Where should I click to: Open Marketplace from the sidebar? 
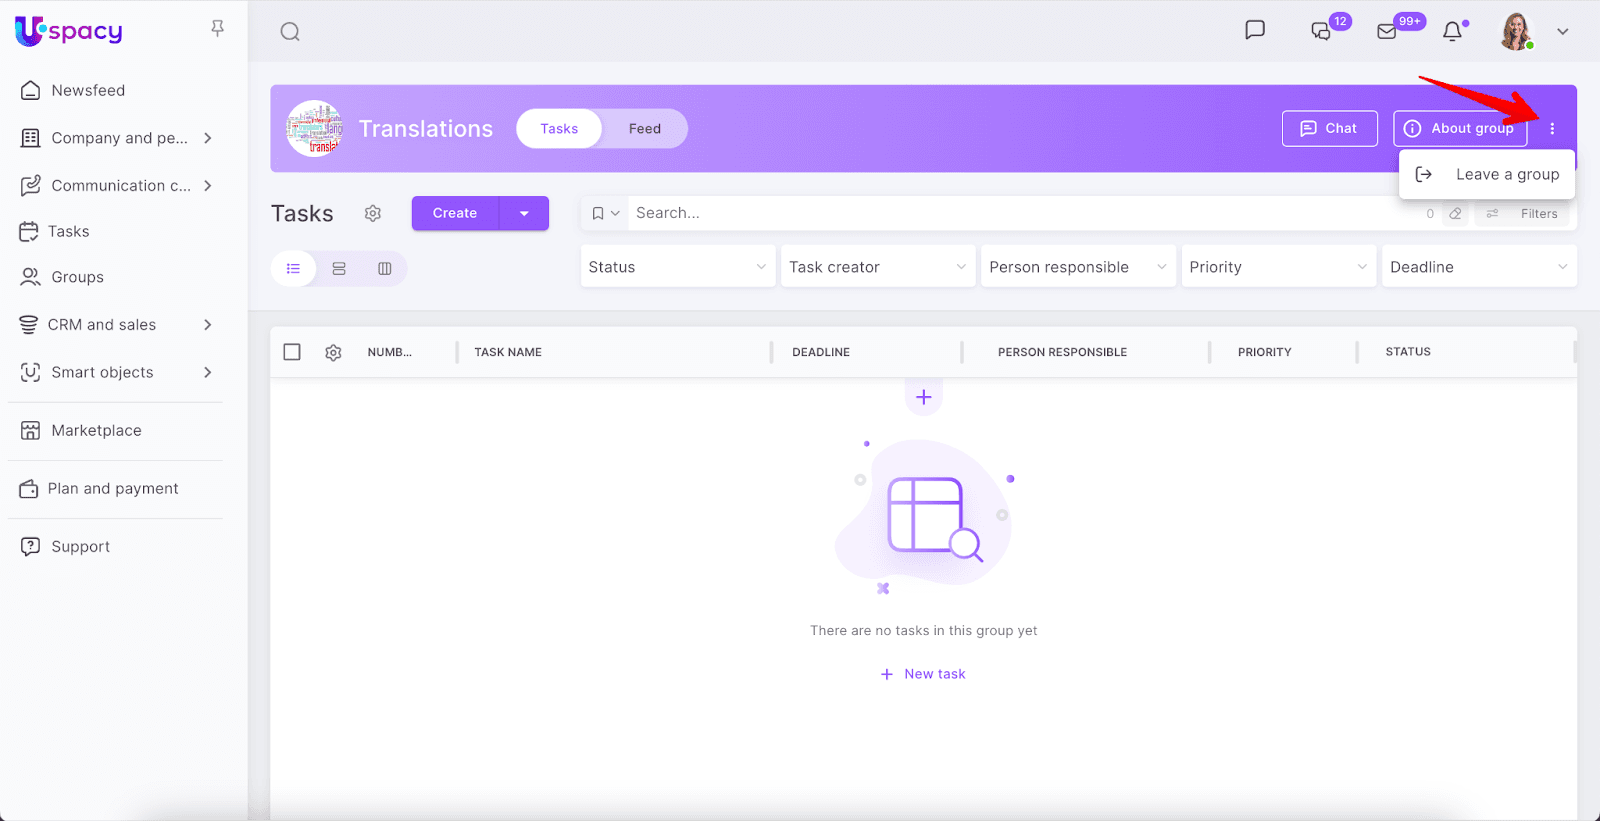pos(96,431)
